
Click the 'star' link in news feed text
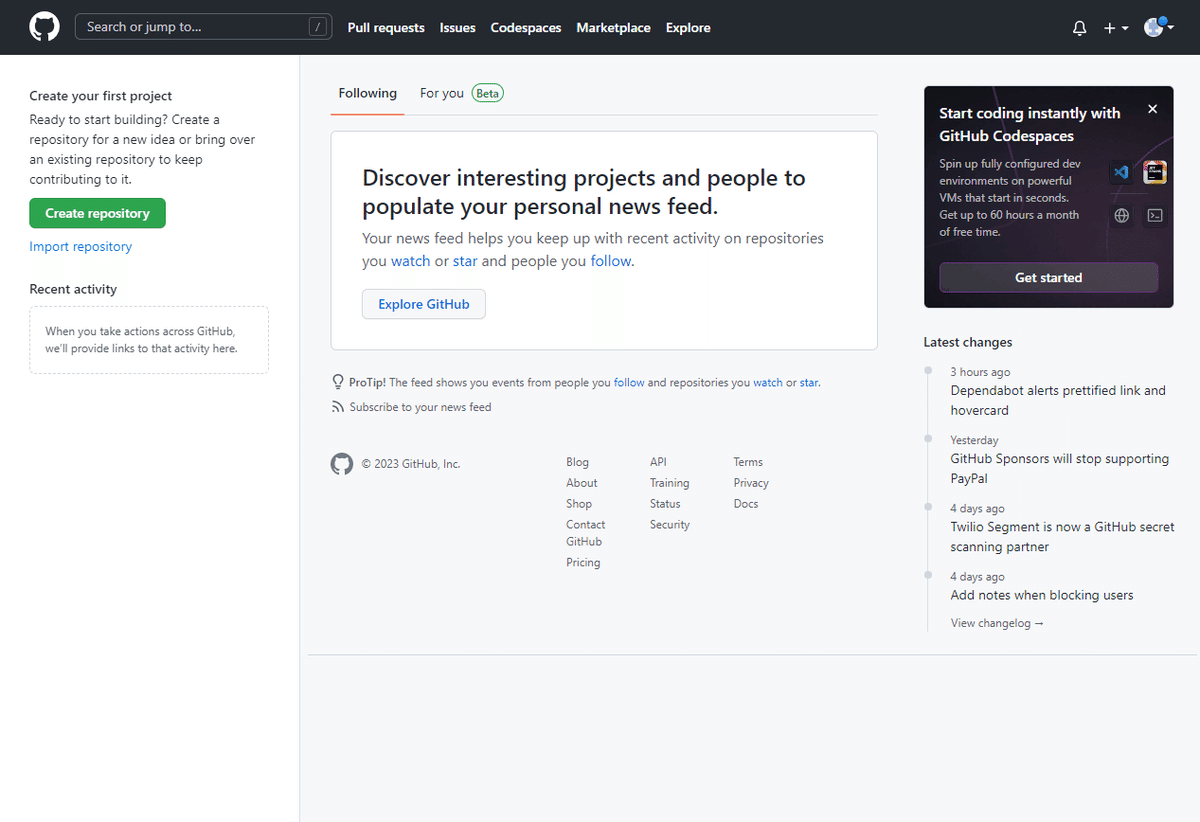coord(465,261)
